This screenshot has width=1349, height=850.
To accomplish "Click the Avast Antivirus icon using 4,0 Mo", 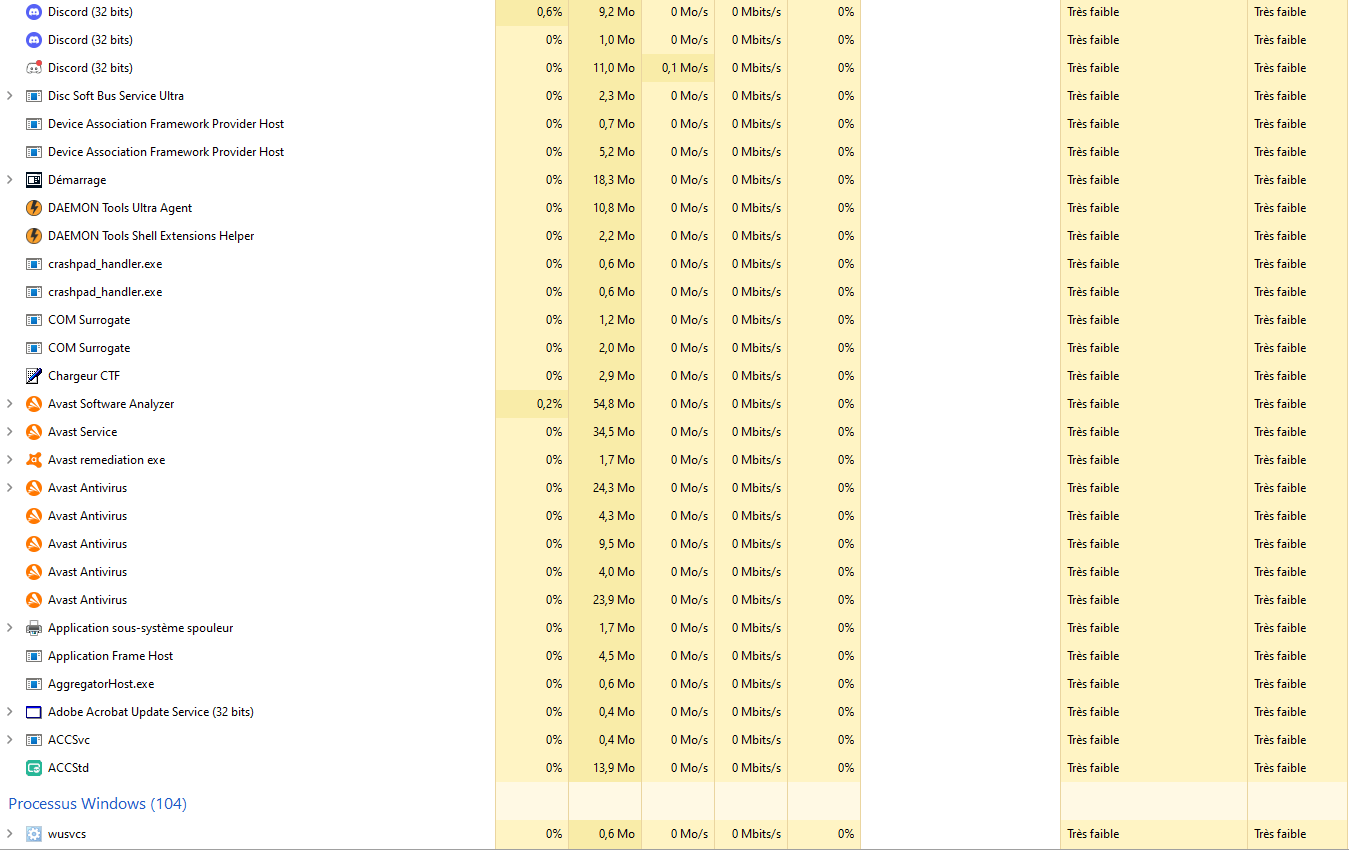I will 34,572.
